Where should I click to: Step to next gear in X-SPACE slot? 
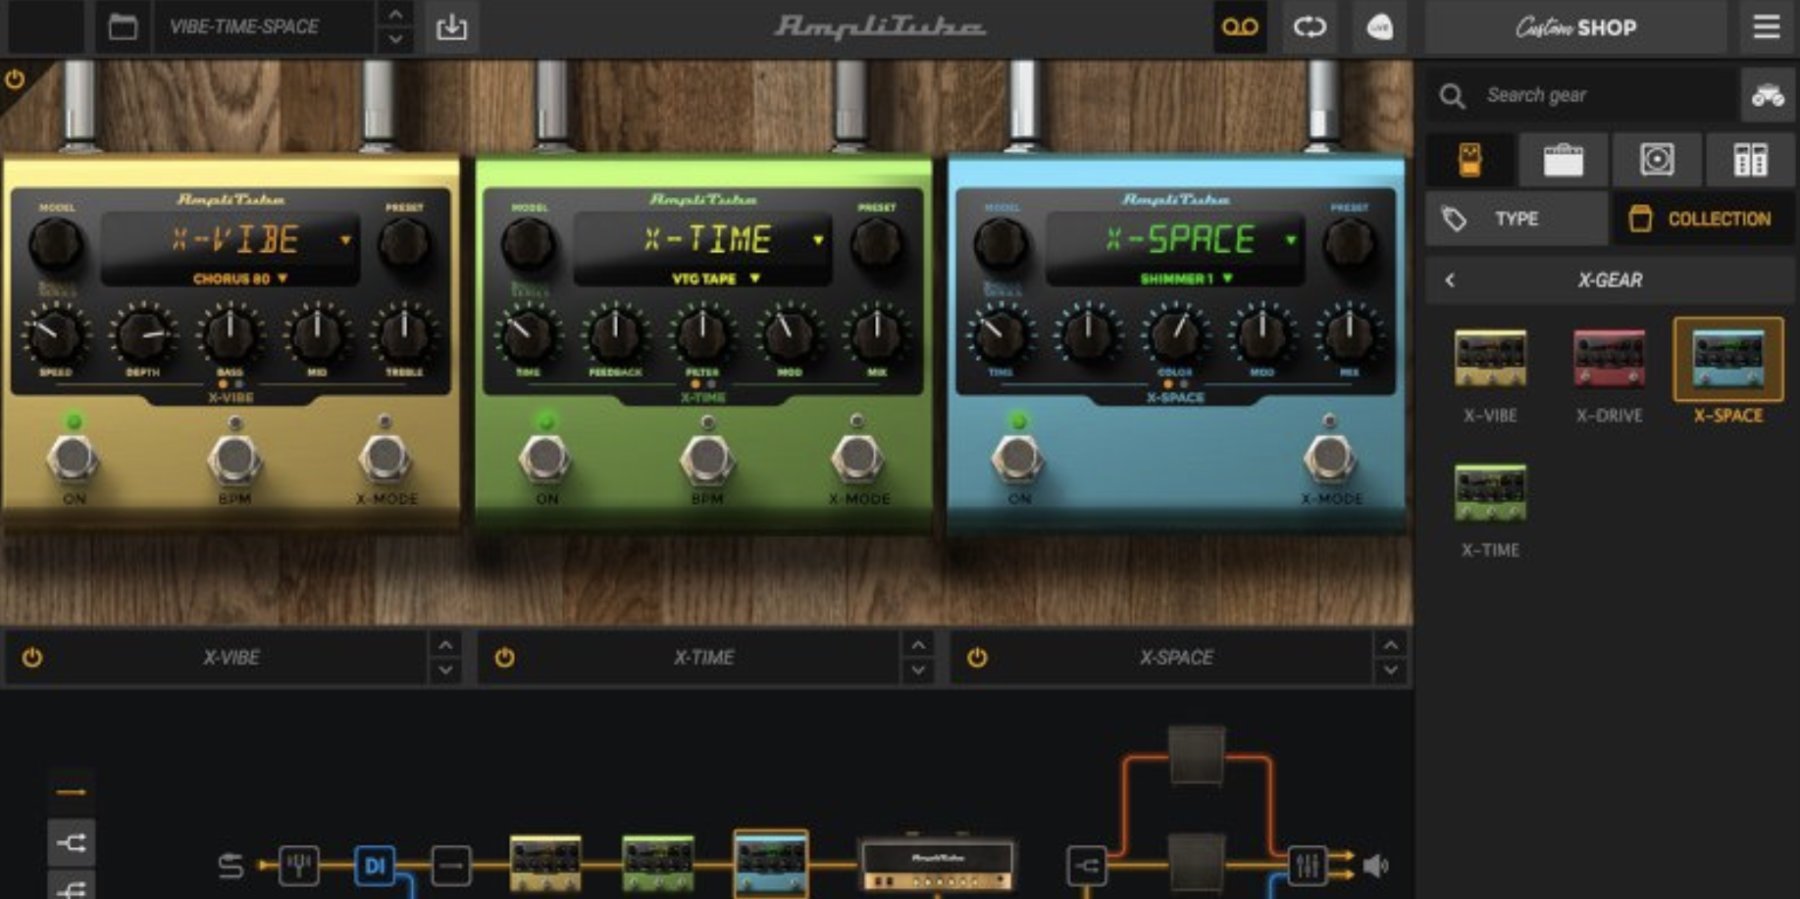click(1390, 671)
